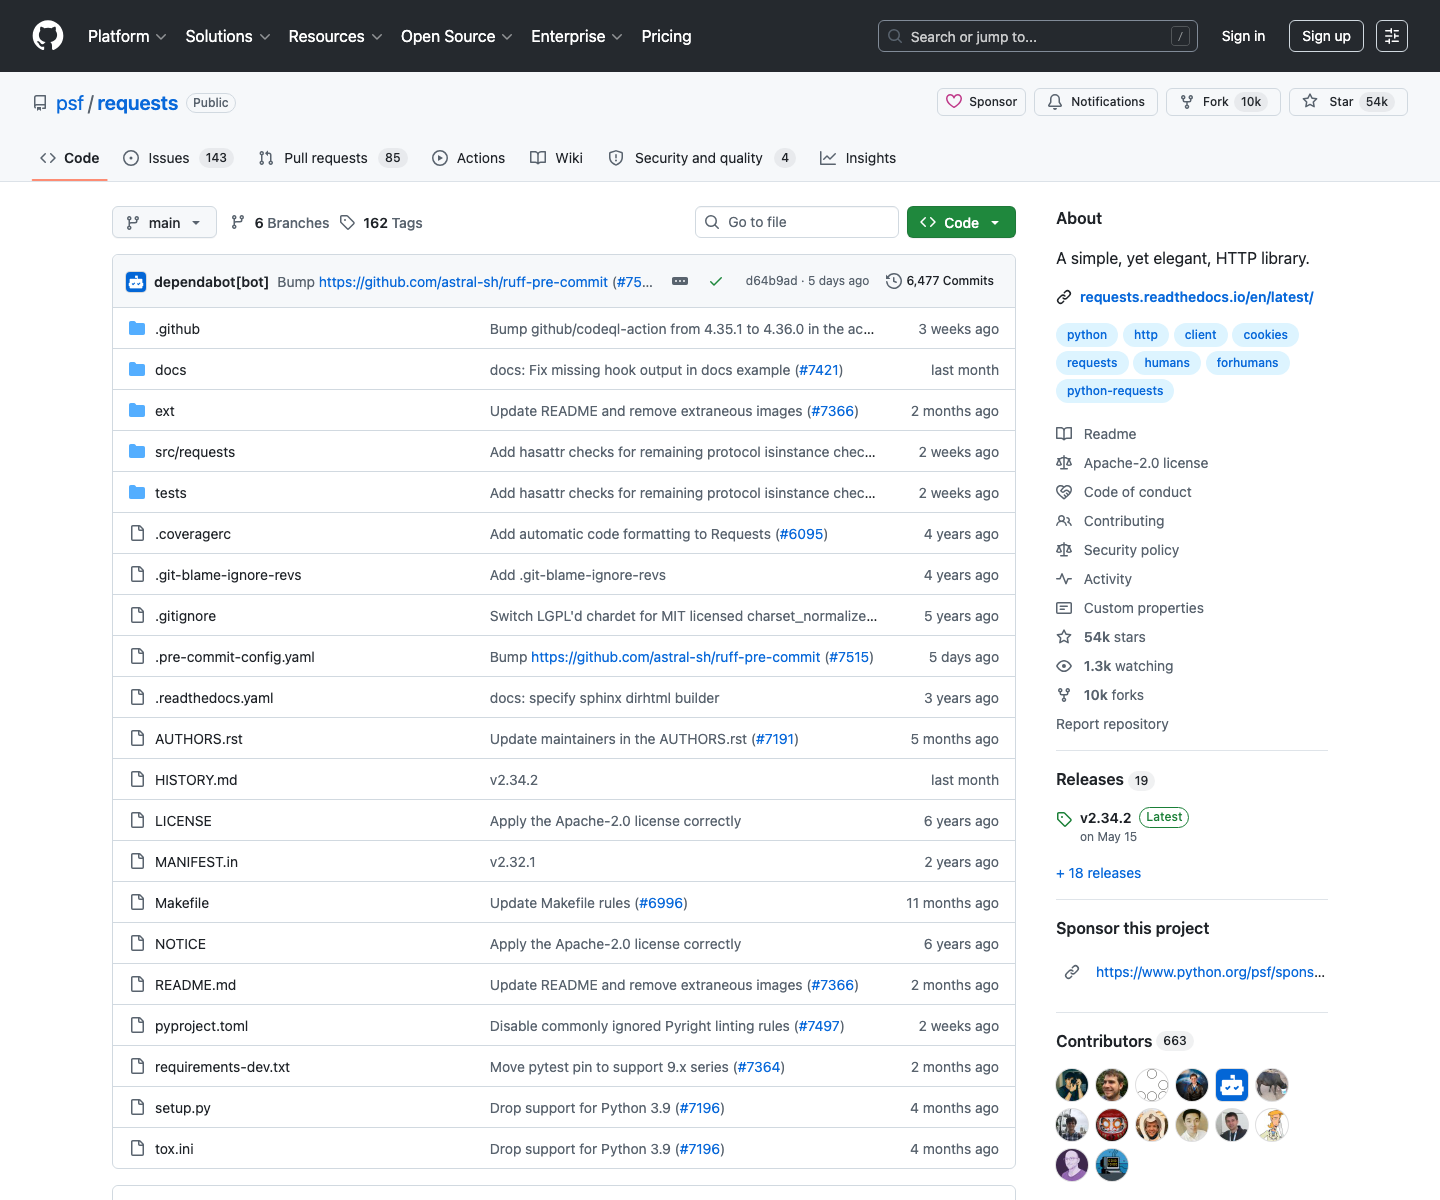The width and height of the screenshot is (1440, 1200).
Task: Open the Actions tab
Action: point(468,158)
